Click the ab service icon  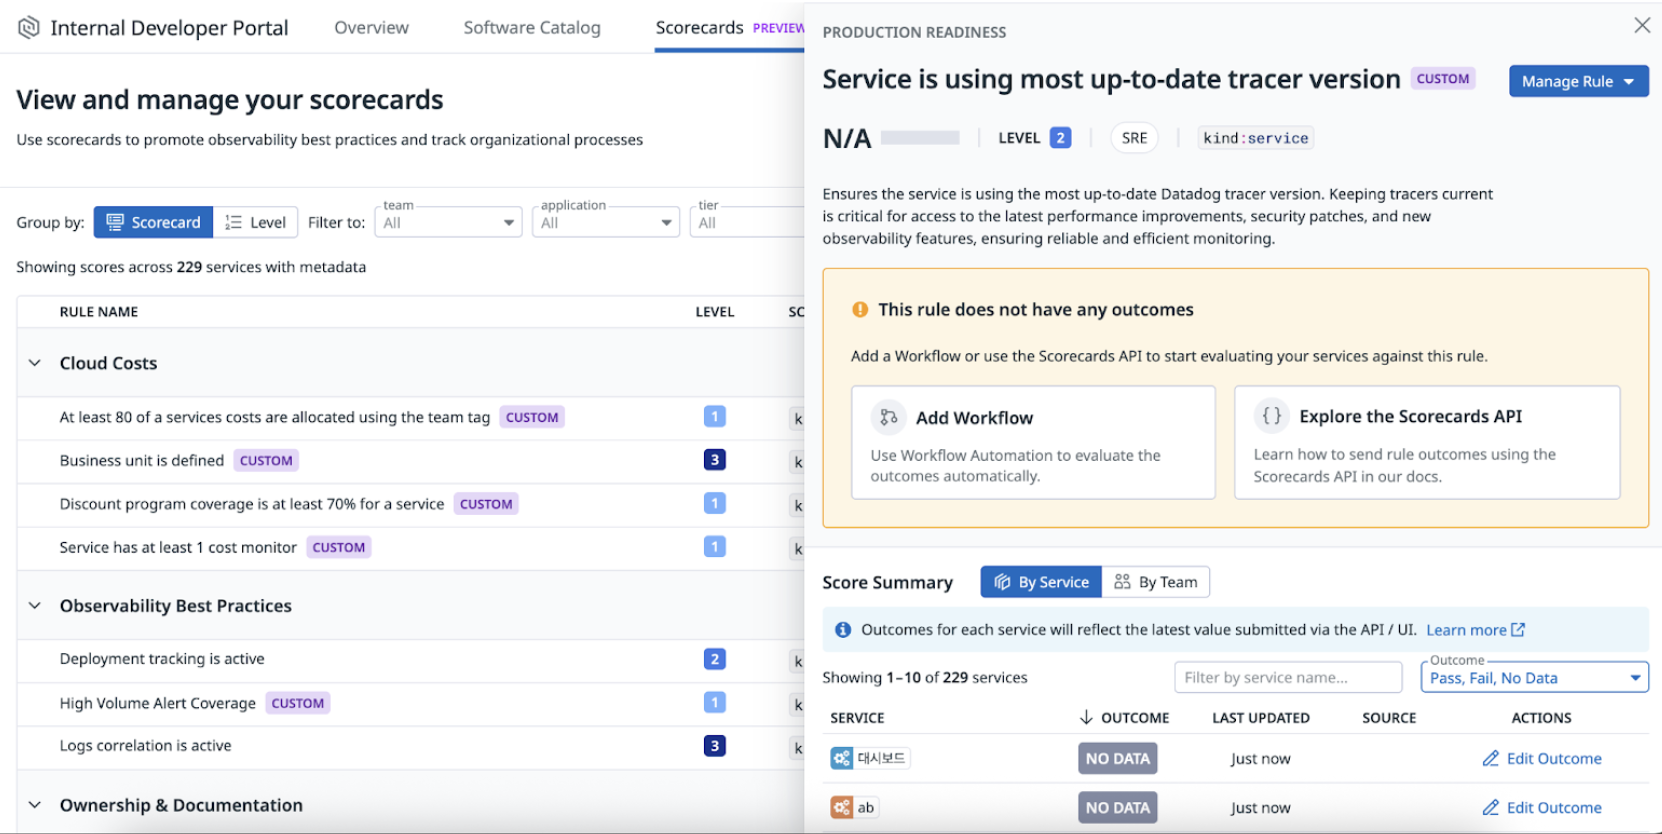pyautogui.click(x=842, y=807)
